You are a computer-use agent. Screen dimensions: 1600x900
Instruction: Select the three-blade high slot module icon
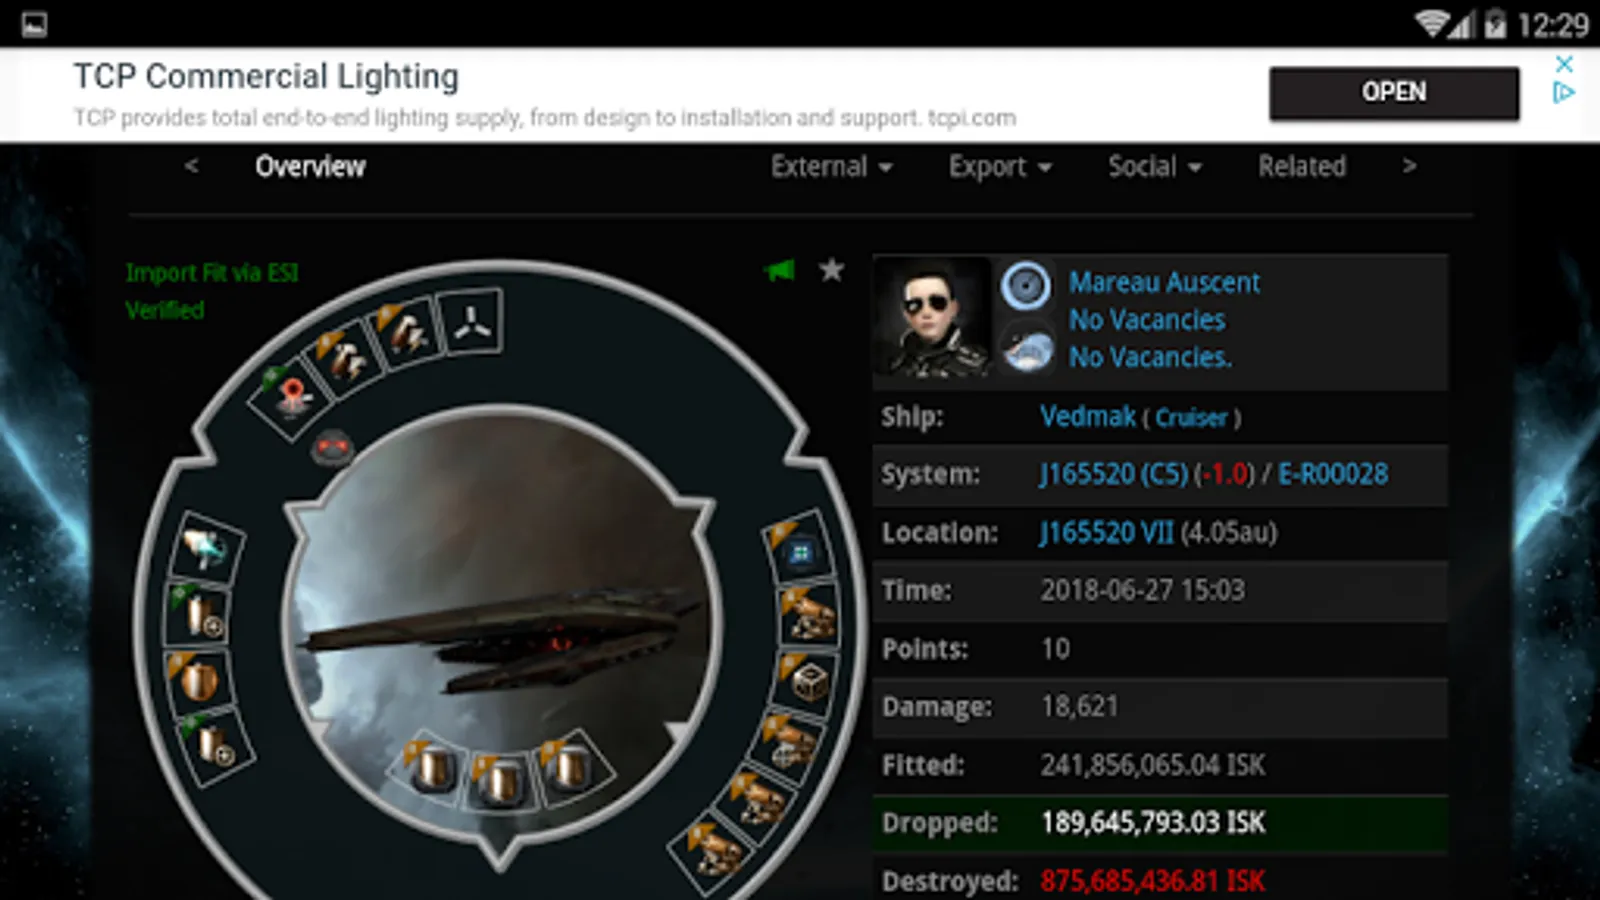click(x=471, y=321)
